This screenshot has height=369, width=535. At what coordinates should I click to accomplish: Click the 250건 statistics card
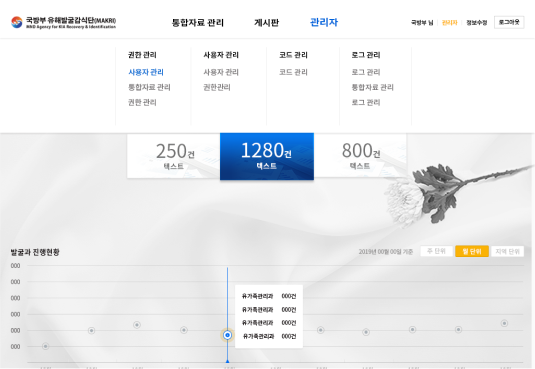coord(174,156)
